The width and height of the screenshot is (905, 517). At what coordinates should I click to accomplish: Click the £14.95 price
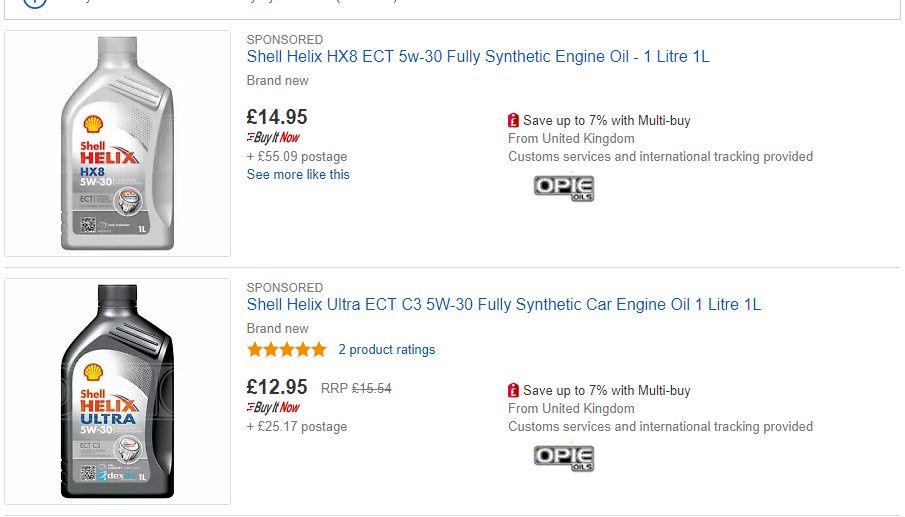[277, 117]
